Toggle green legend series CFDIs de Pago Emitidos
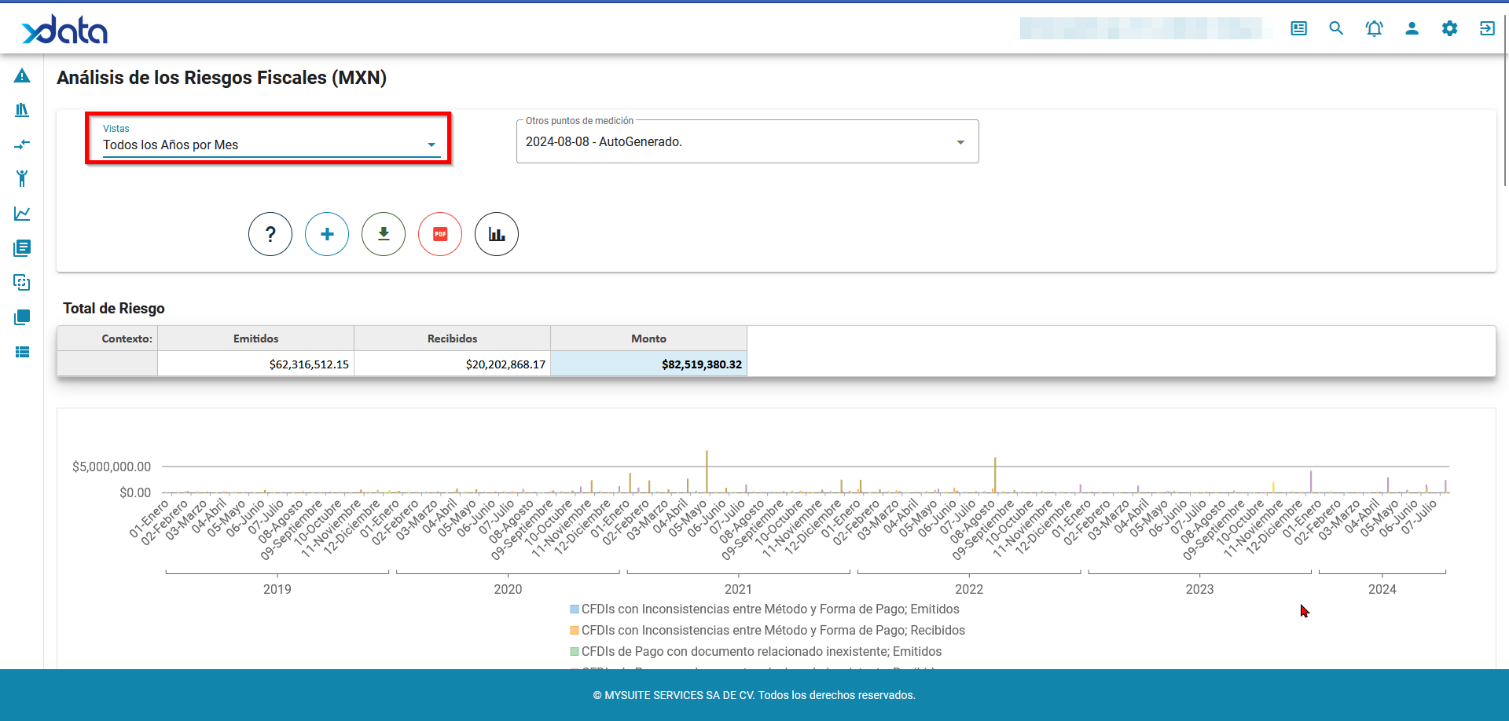The height and width of the screenshot is (721, 1509). [x=757, y=652]
